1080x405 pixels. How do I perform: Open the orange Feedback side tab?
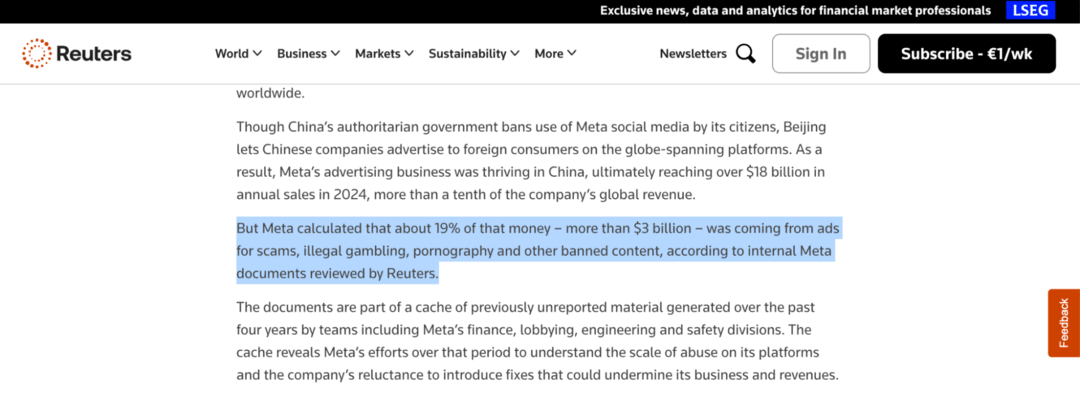point(1064,323)
